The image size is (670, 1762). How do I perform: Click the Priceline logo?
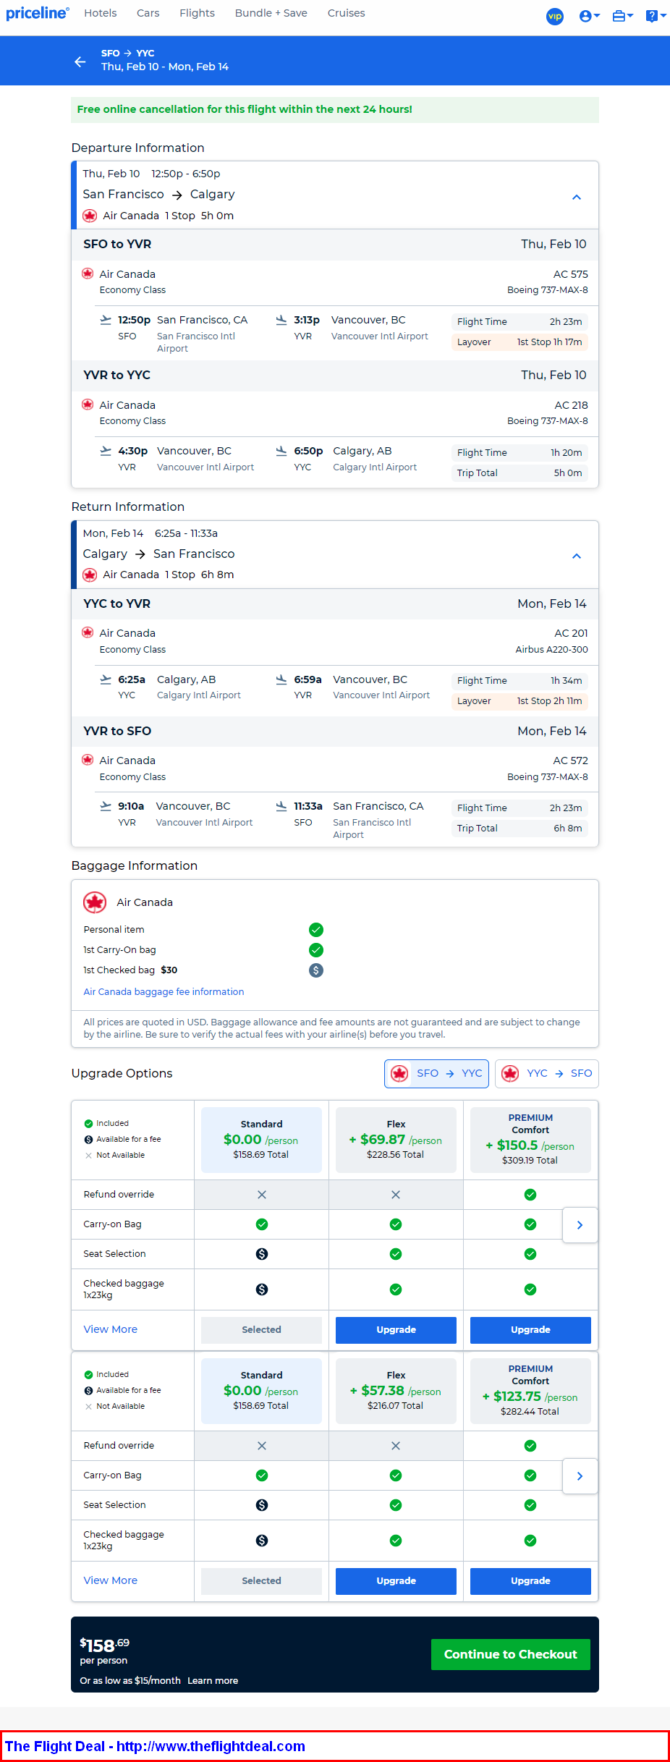(37, 14)
